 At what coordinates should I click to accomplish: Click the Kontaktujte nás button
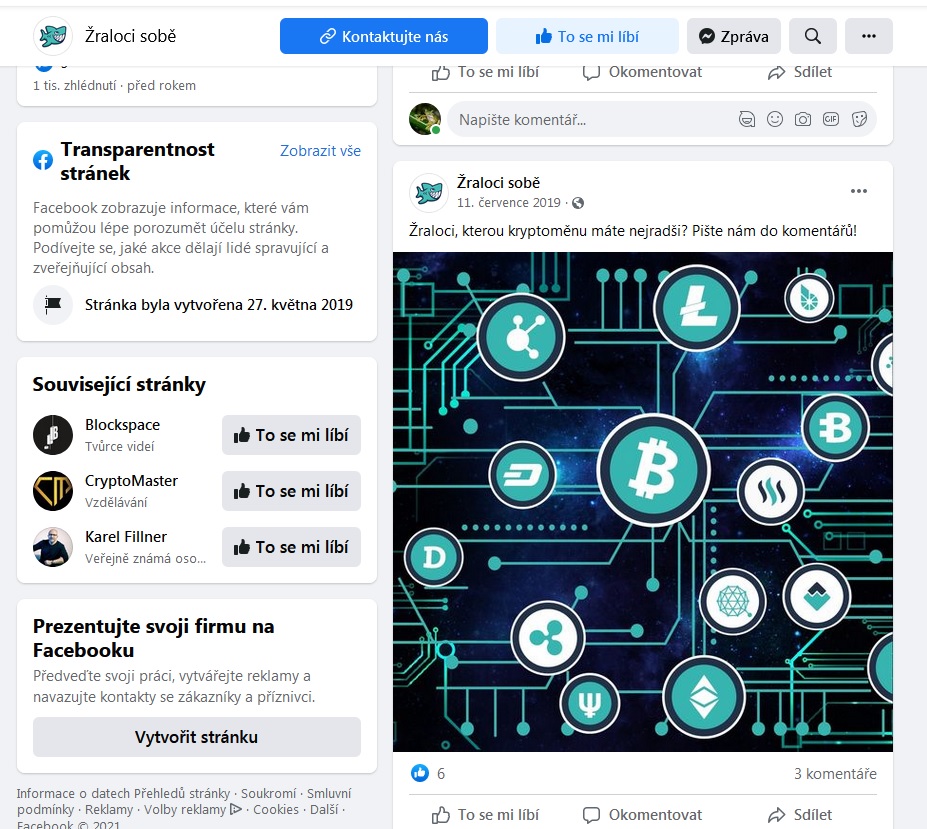384,36
